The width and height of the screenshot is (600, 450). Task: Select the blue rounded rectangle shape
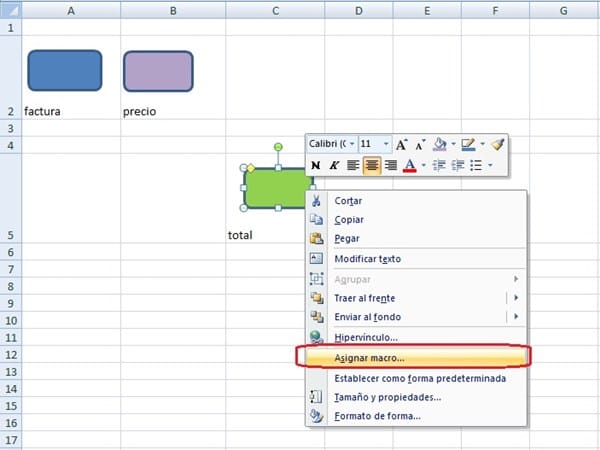(x=65, y=71)
